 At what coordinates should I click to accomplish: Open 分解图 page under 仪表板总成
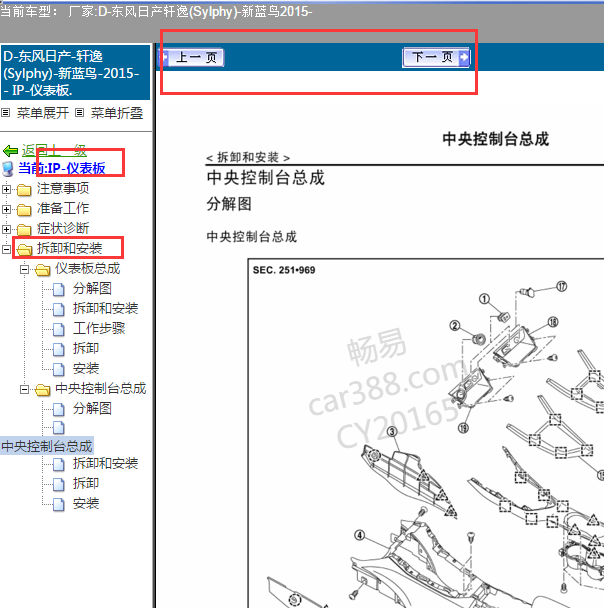(x=92, y=288)
